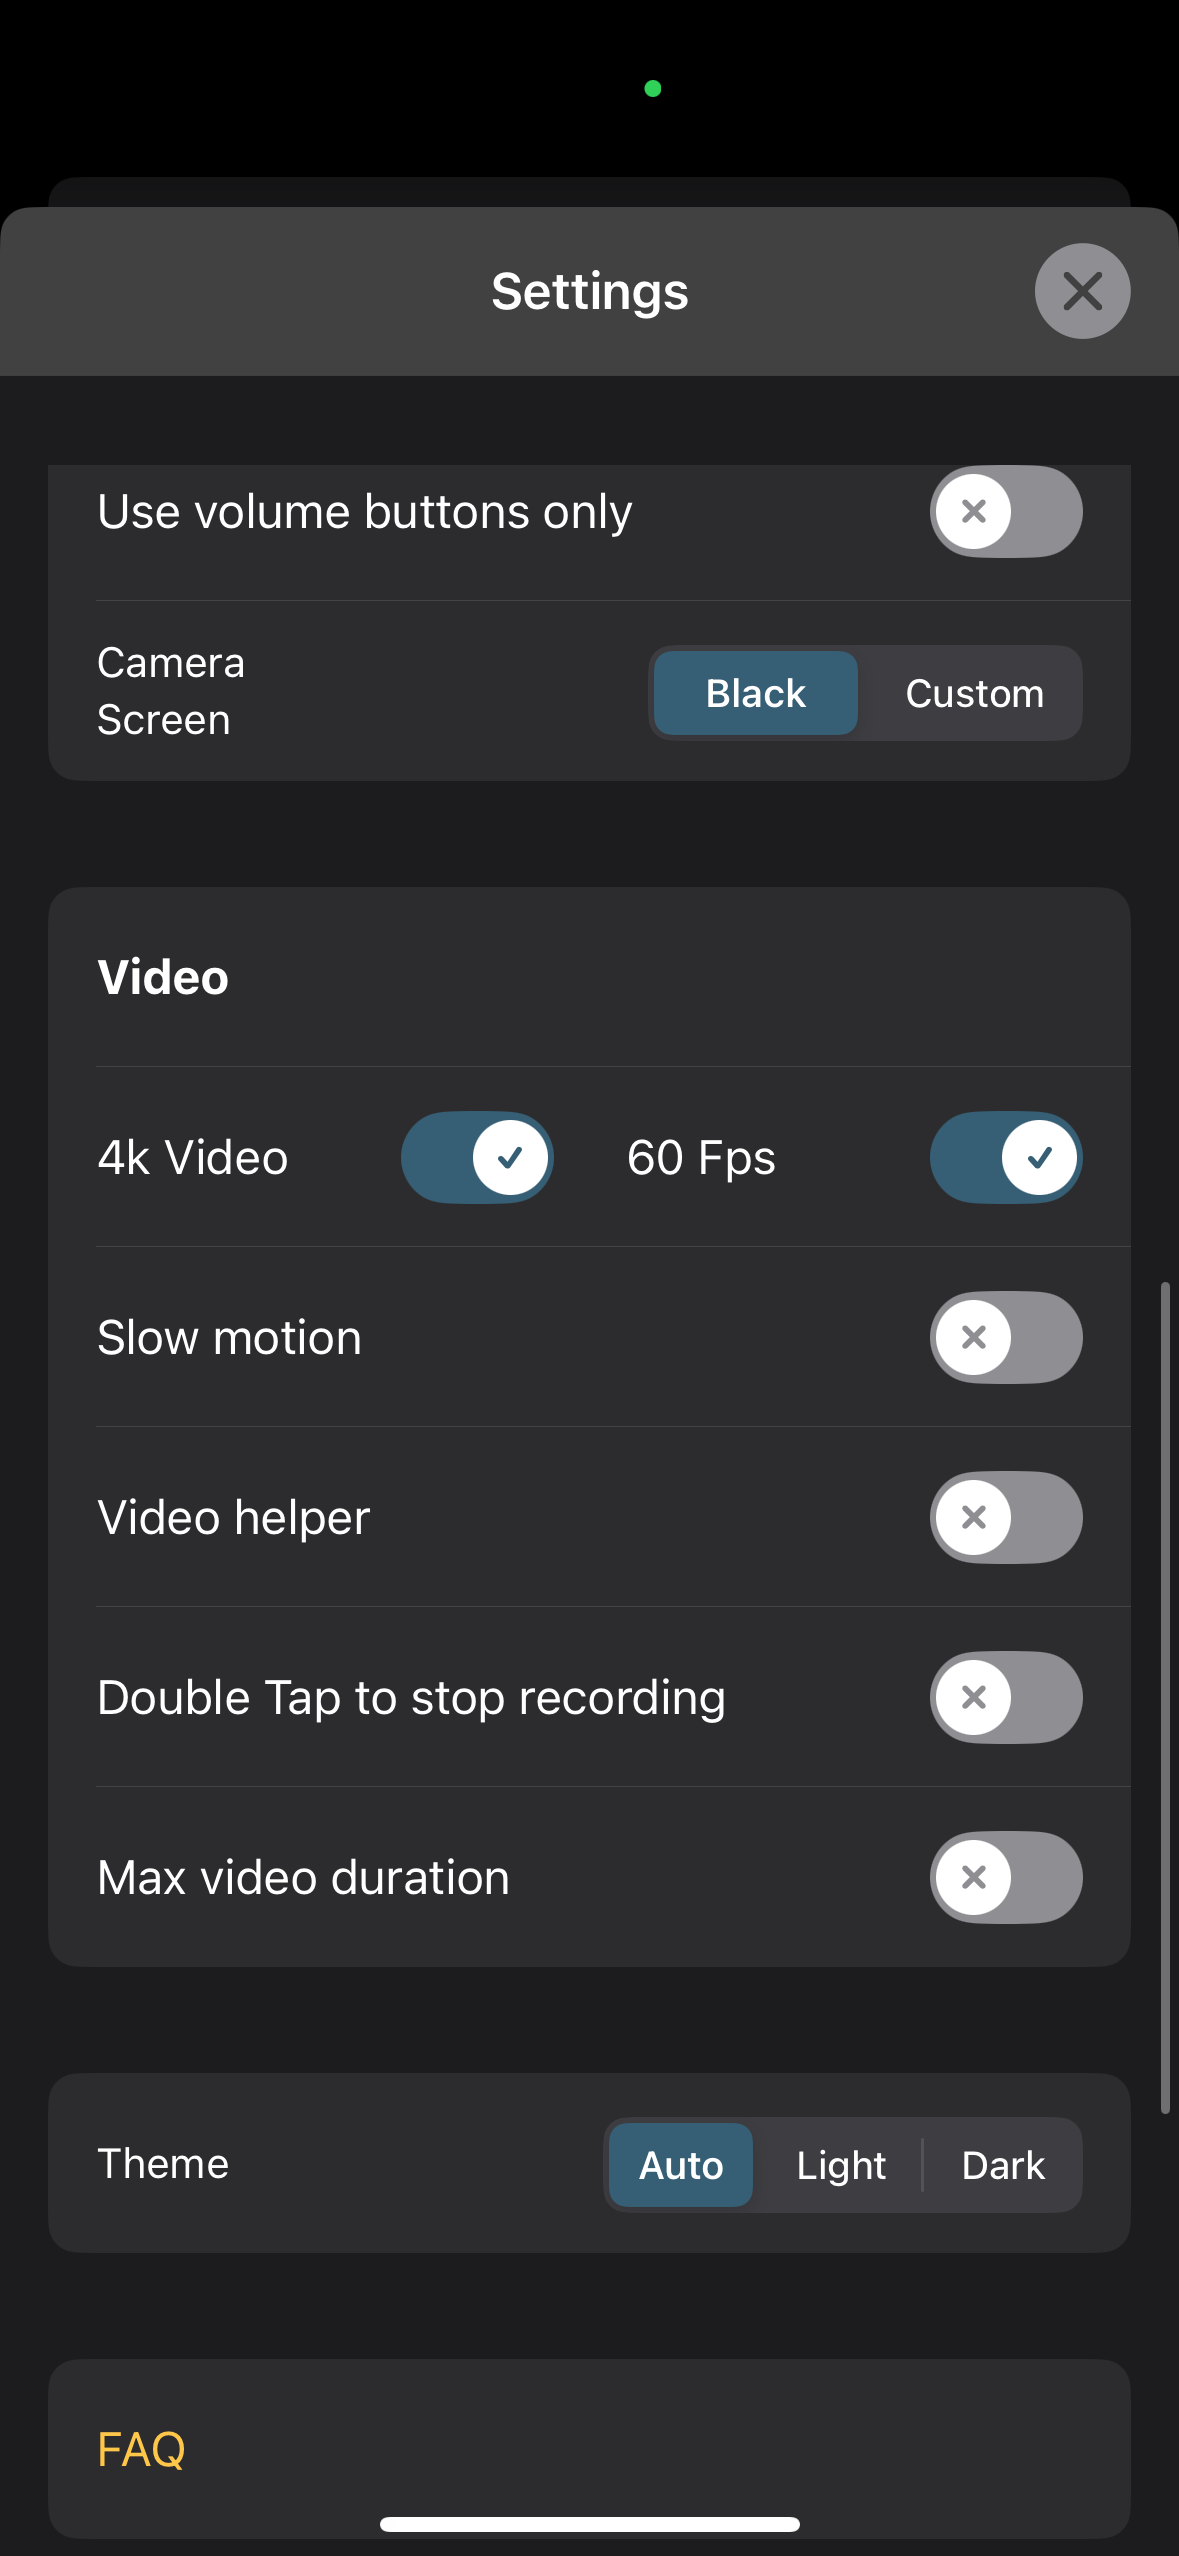Enable Use volume buttons only switch
Viewport: 1179px width, 2556px height.
(1006, 512)
